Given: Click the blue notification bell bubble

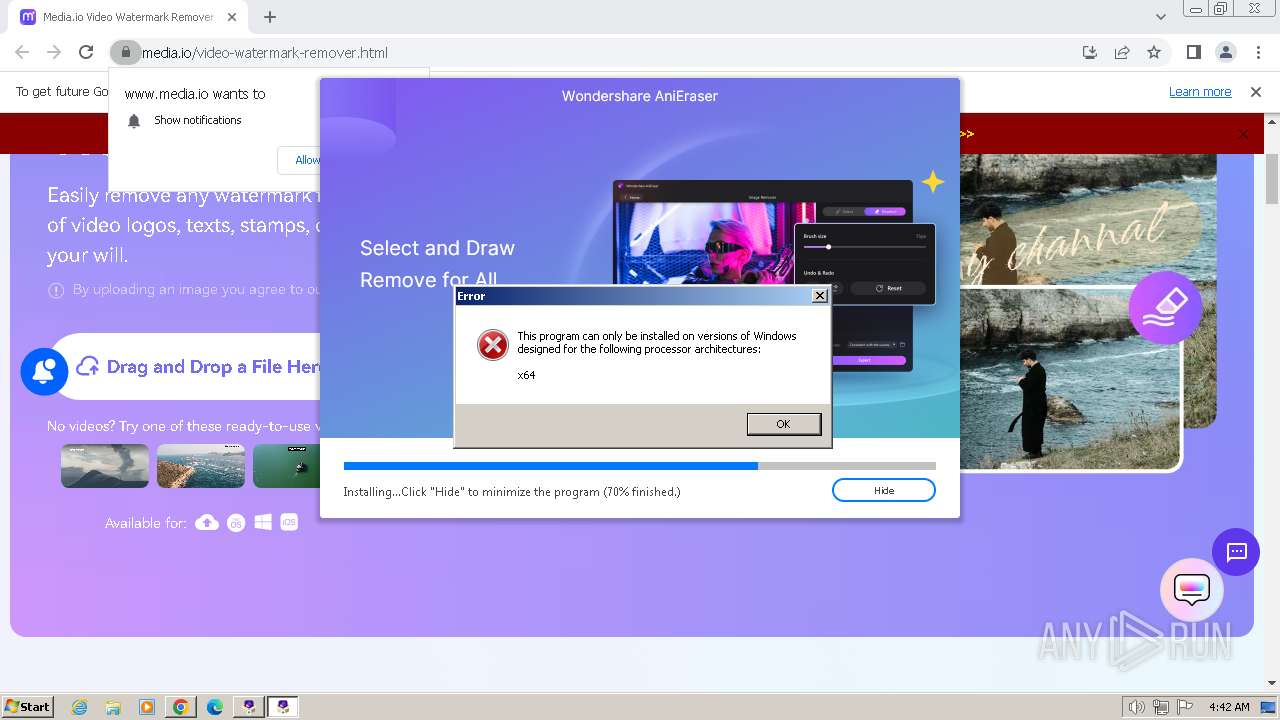Looking at the screenshot, I should pos(44,371).
